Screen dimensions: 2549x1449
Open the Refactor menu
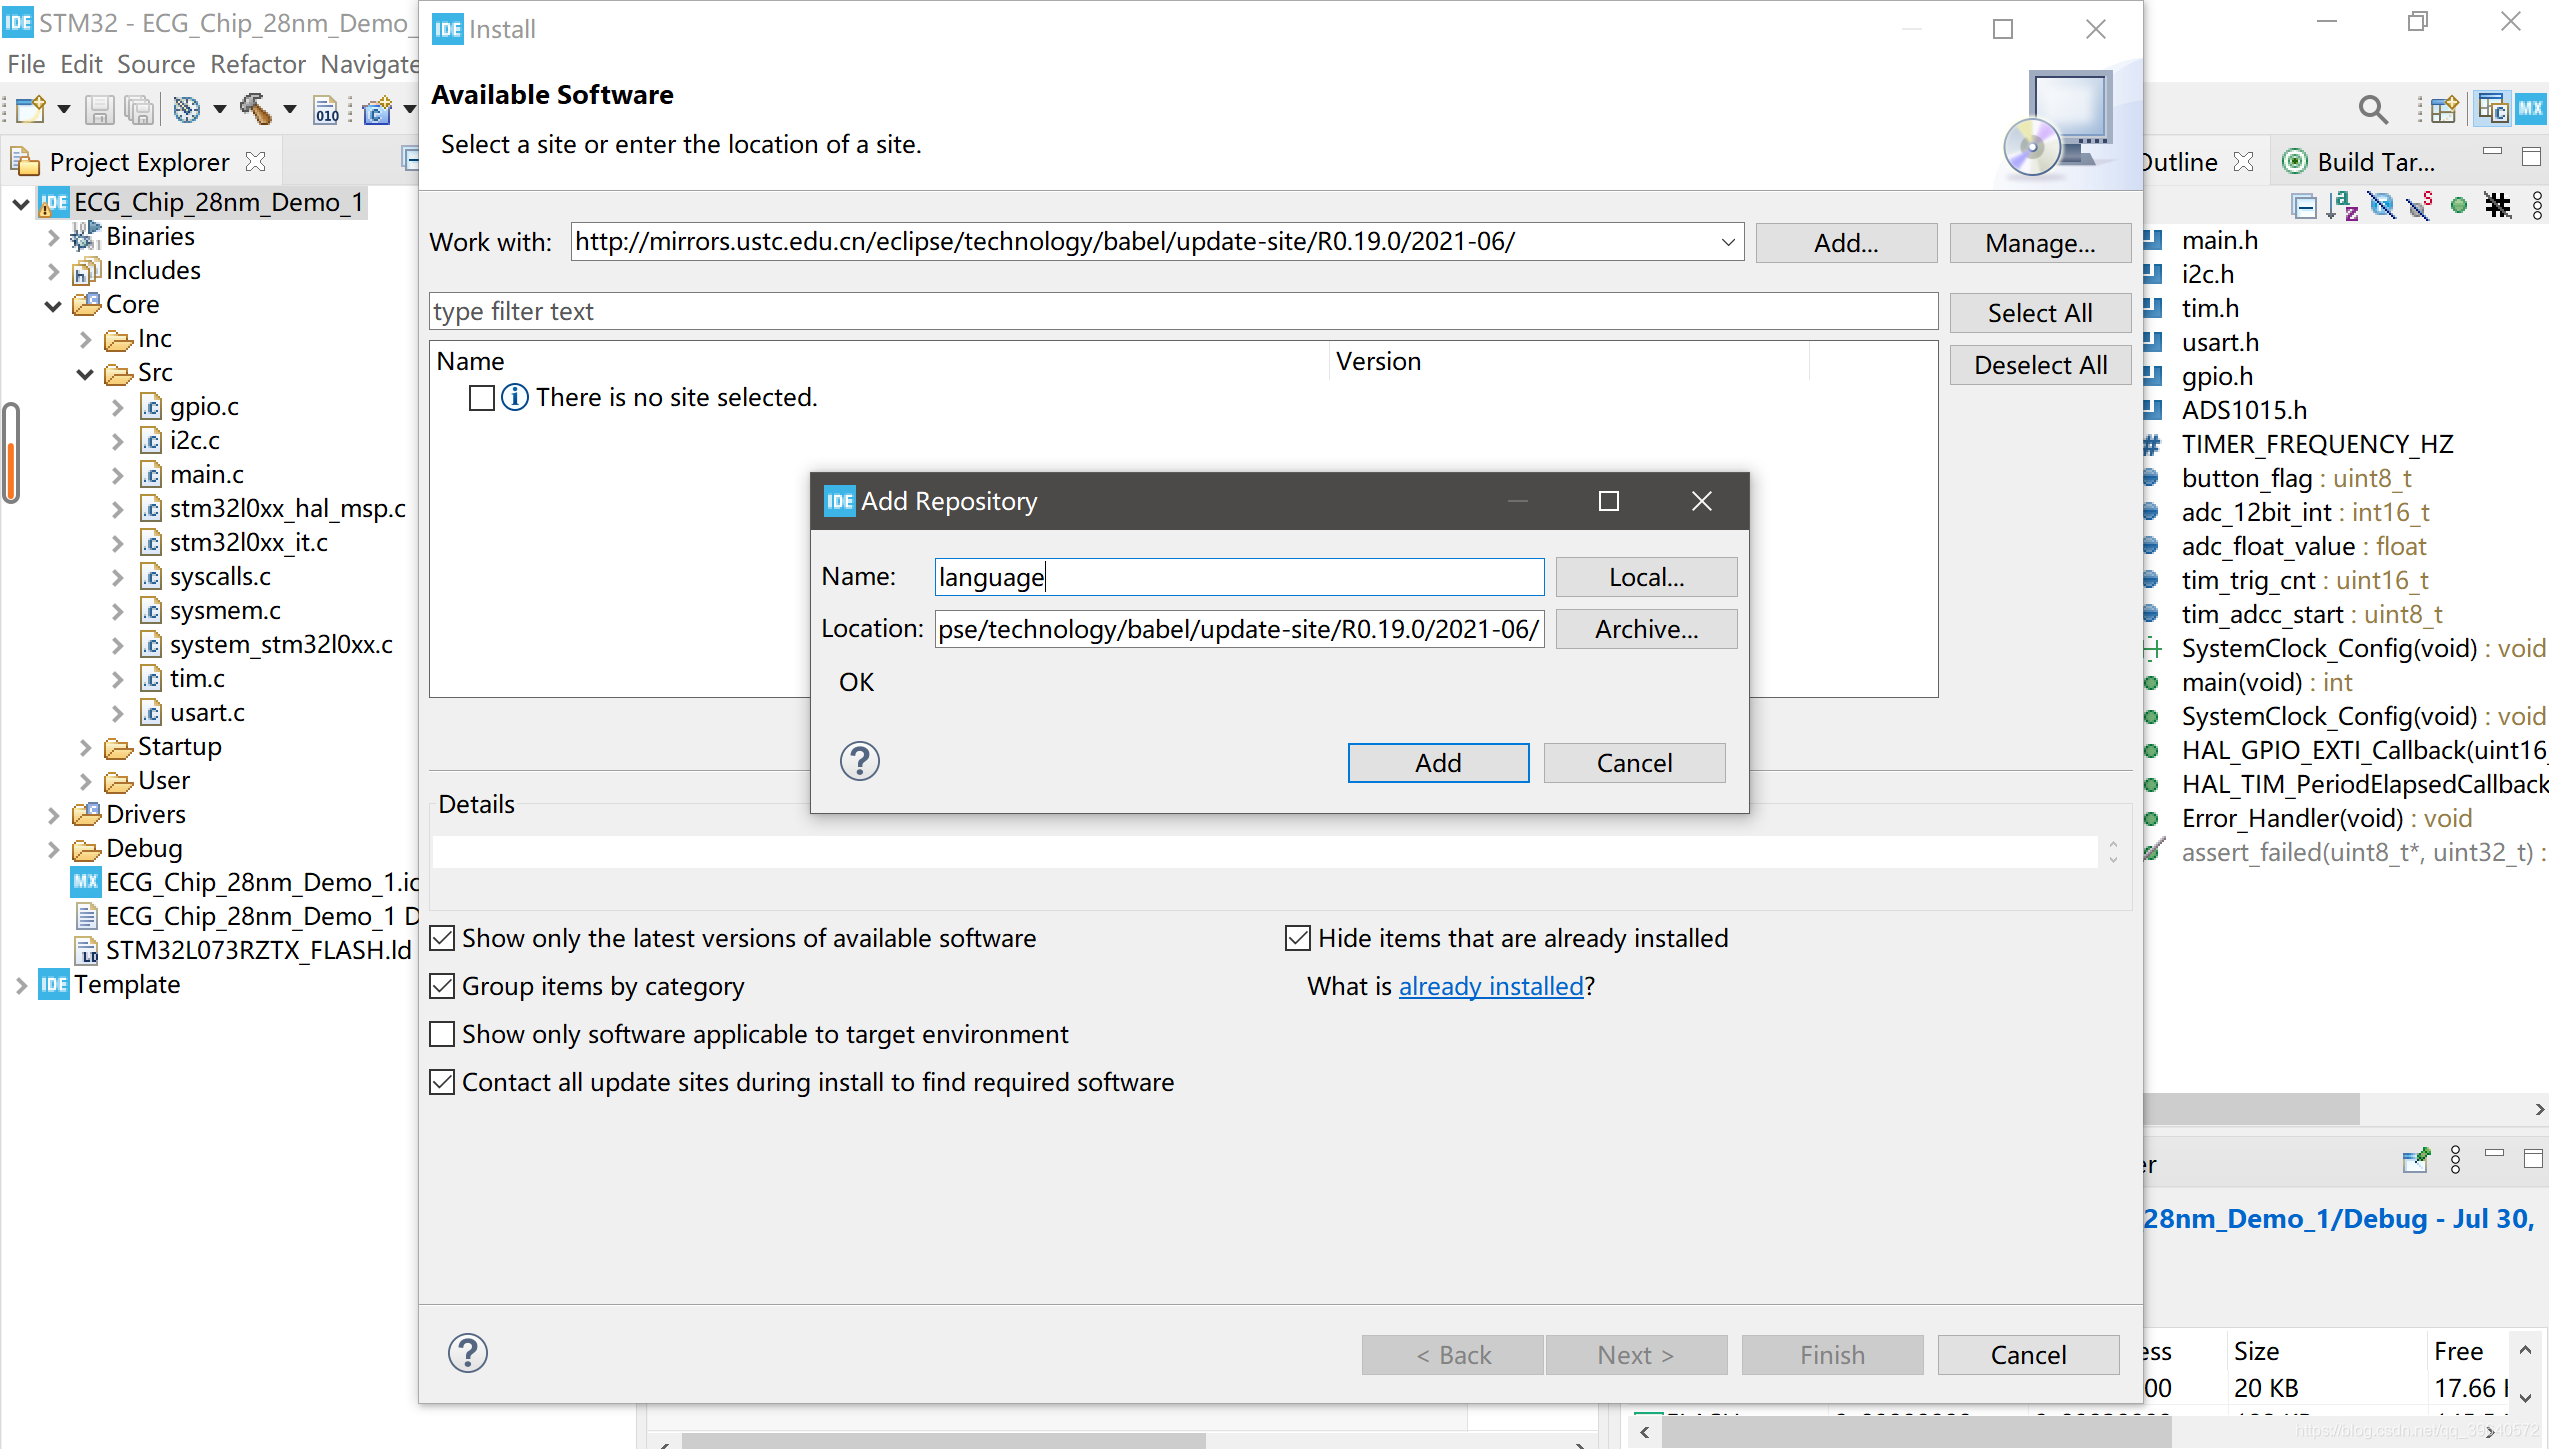point(257,64)
